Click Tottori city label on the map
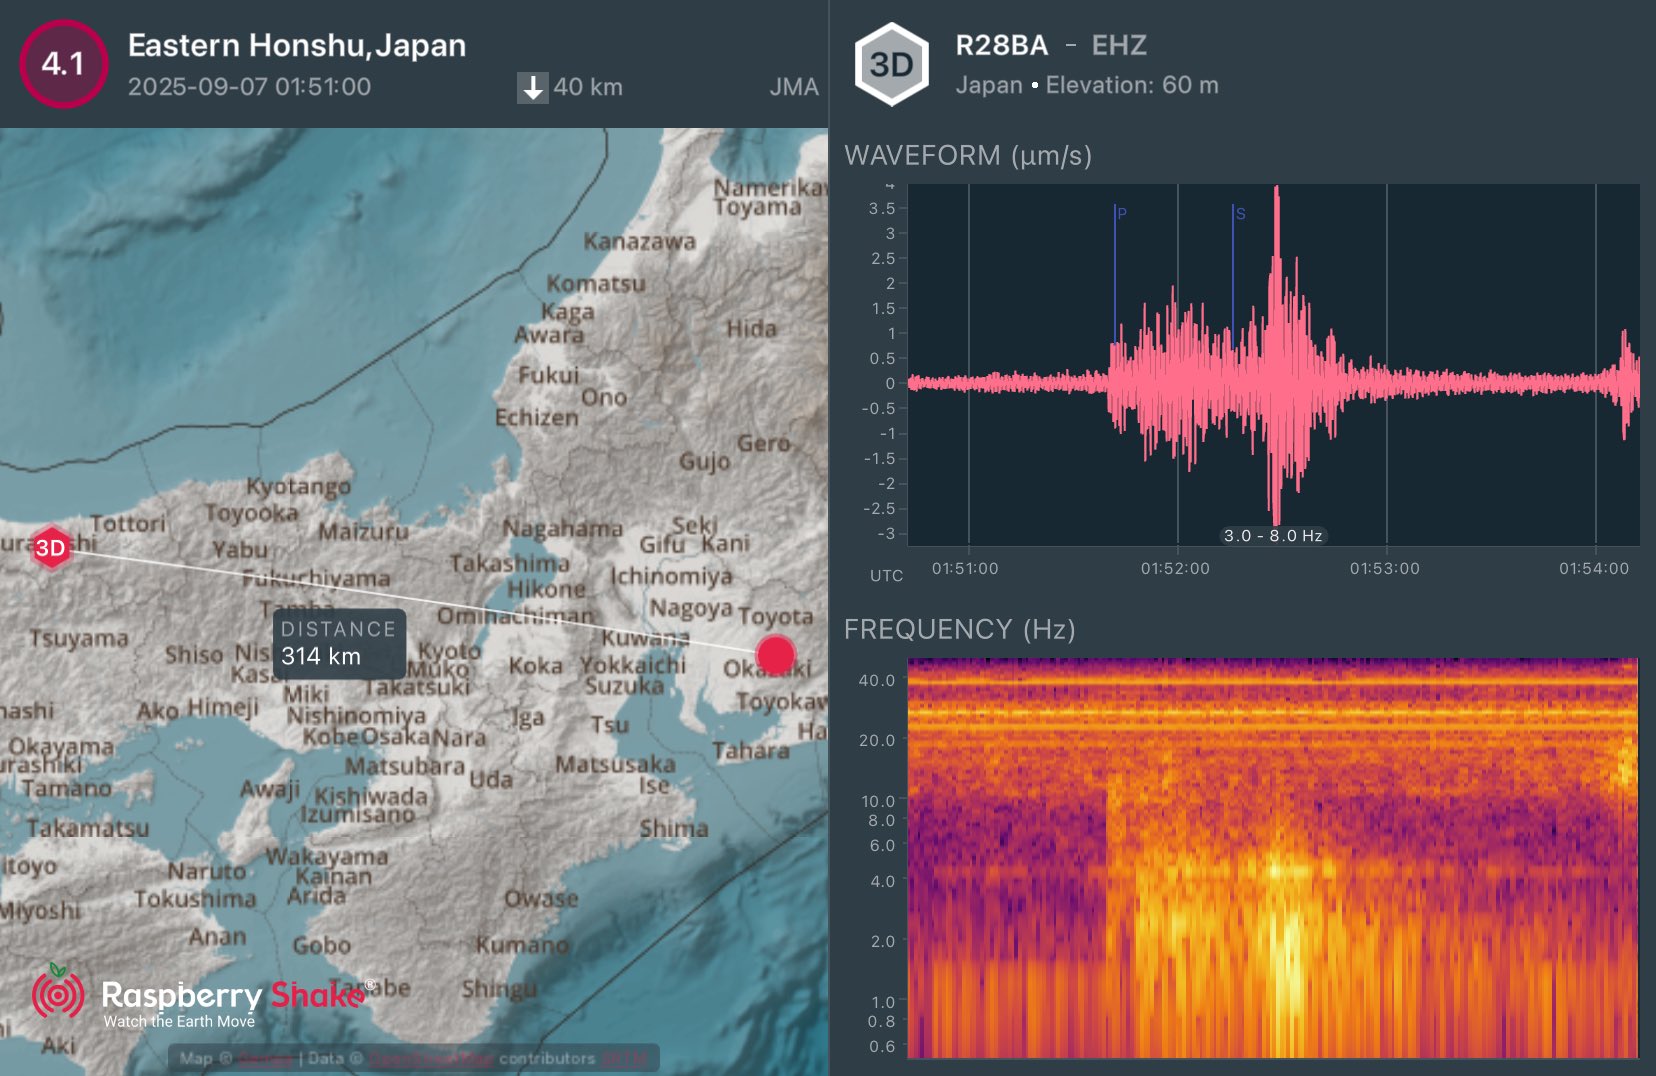The width and height of the screenshot is (1656, 1076). click(128, 523)
